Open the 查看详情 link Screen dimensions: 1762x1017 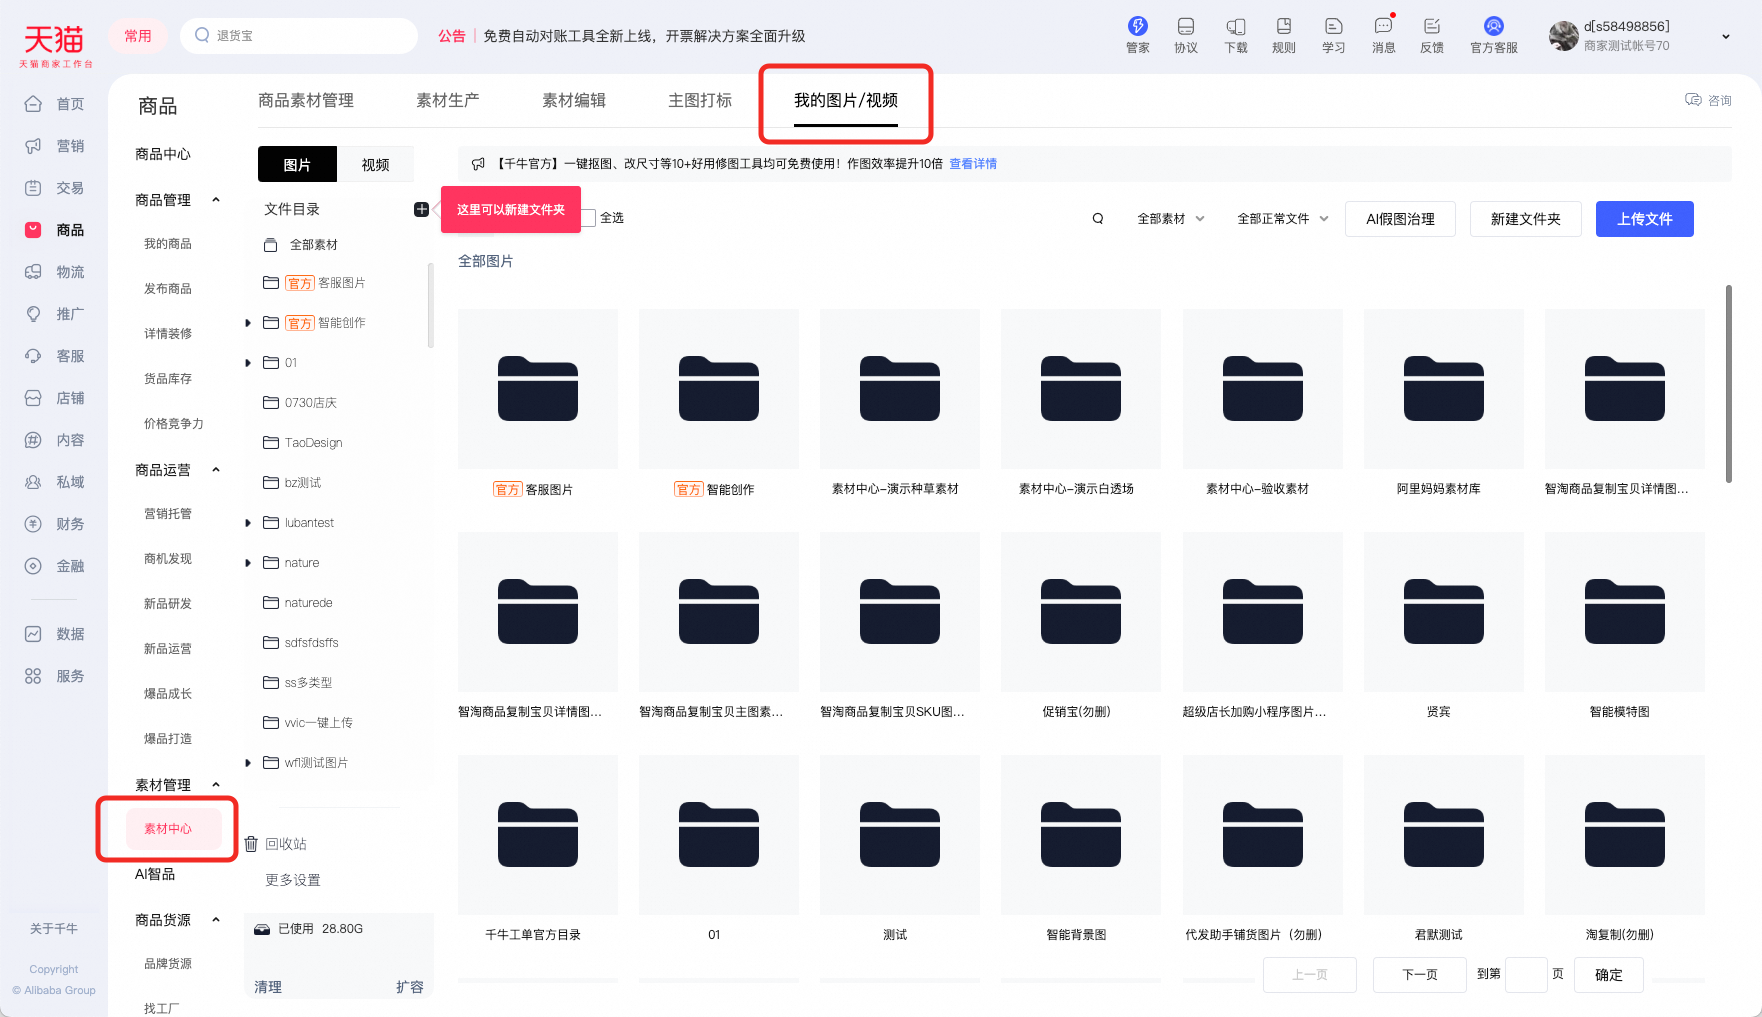[x=973, y=164]
